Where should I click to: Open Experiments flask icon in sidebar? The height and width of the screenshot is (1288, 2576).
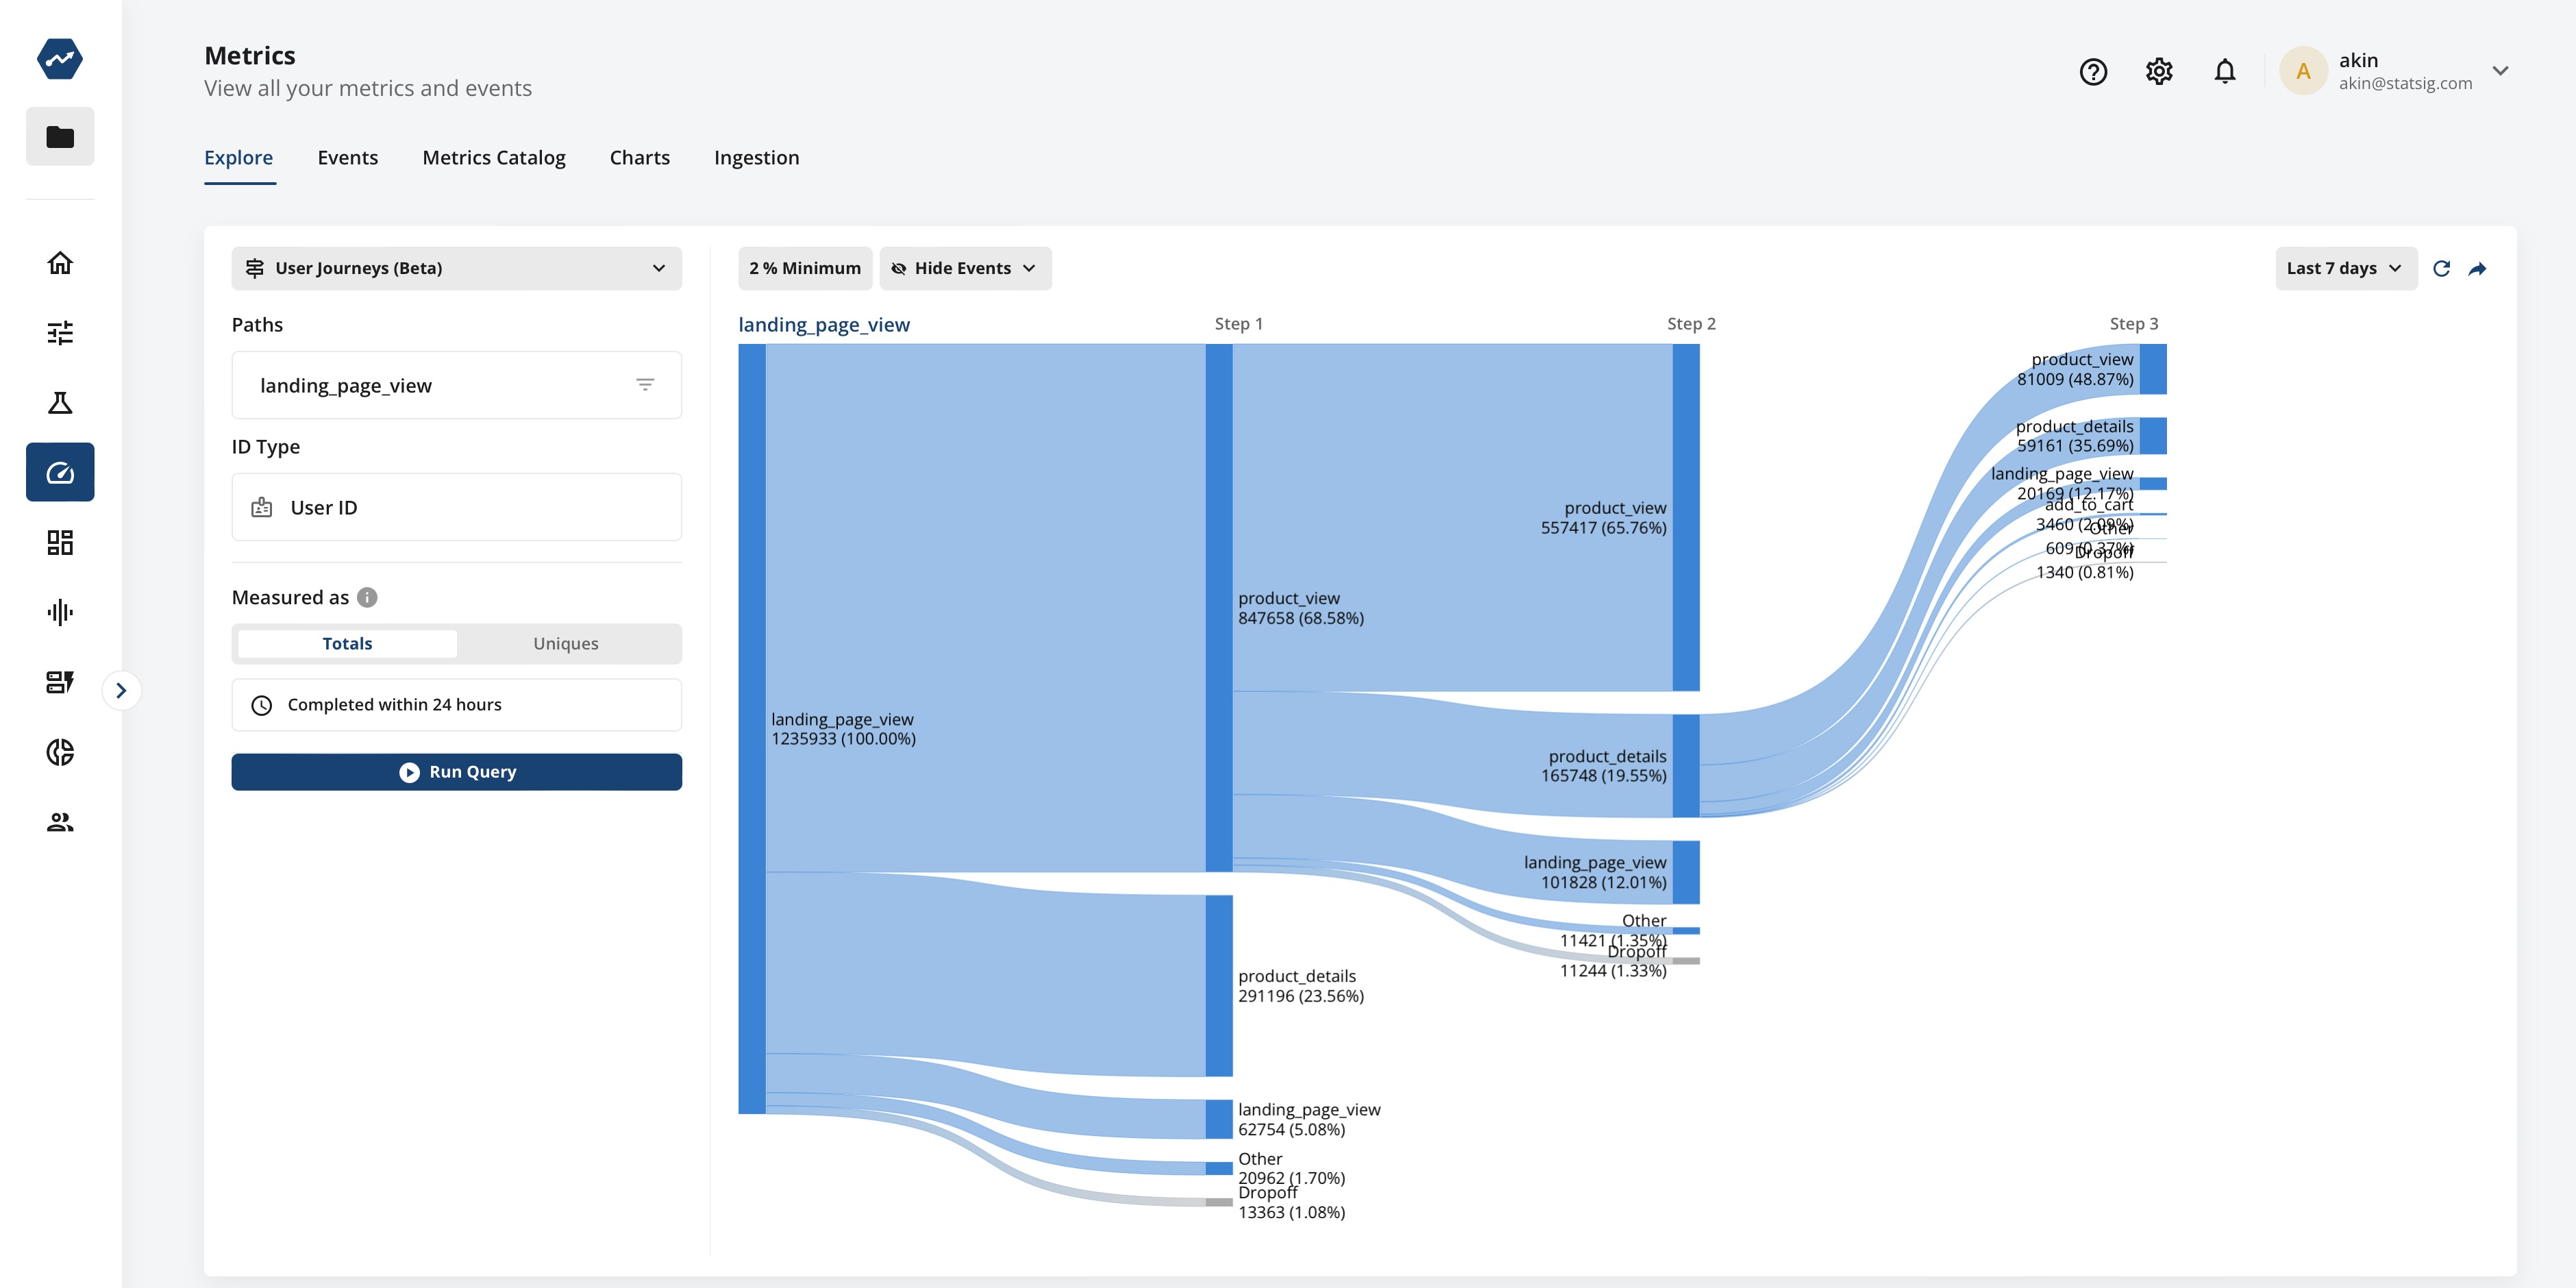[60, 402]
